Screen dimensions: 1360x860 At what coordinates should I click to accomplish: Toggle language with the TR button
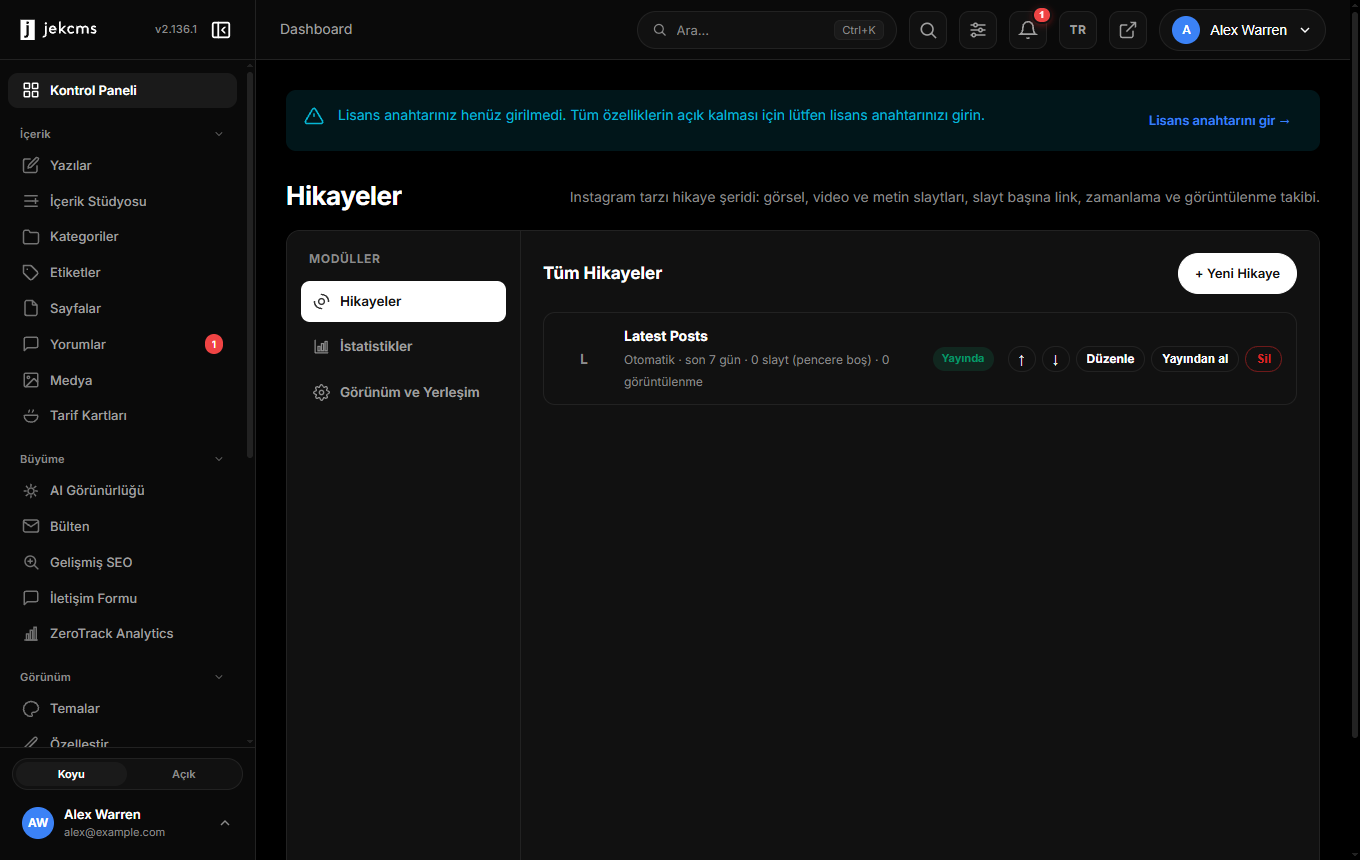click(x=1078, y=30)
